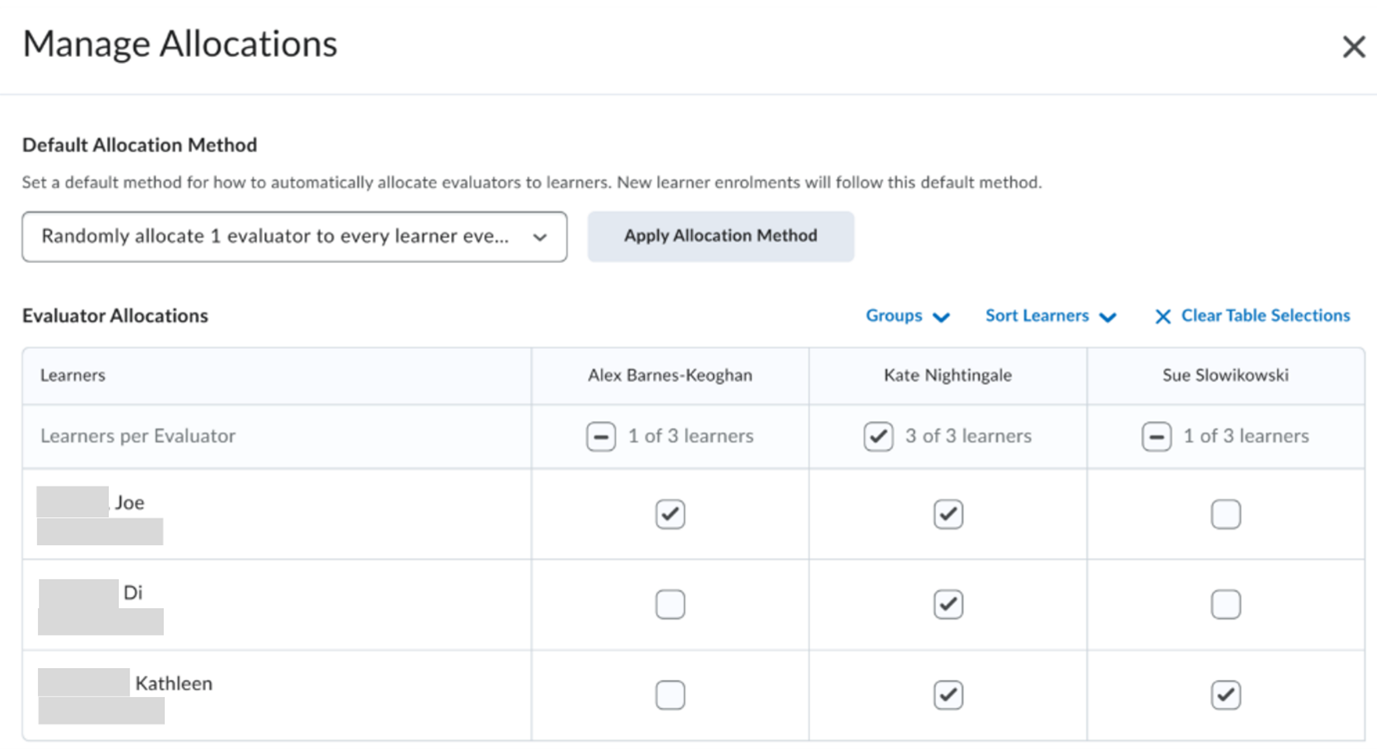Assign Alex Barnes-Keoghan to learner Di
Viewport: 1377px width, 749px height.
pyautogui.click(x=670, y=604)
